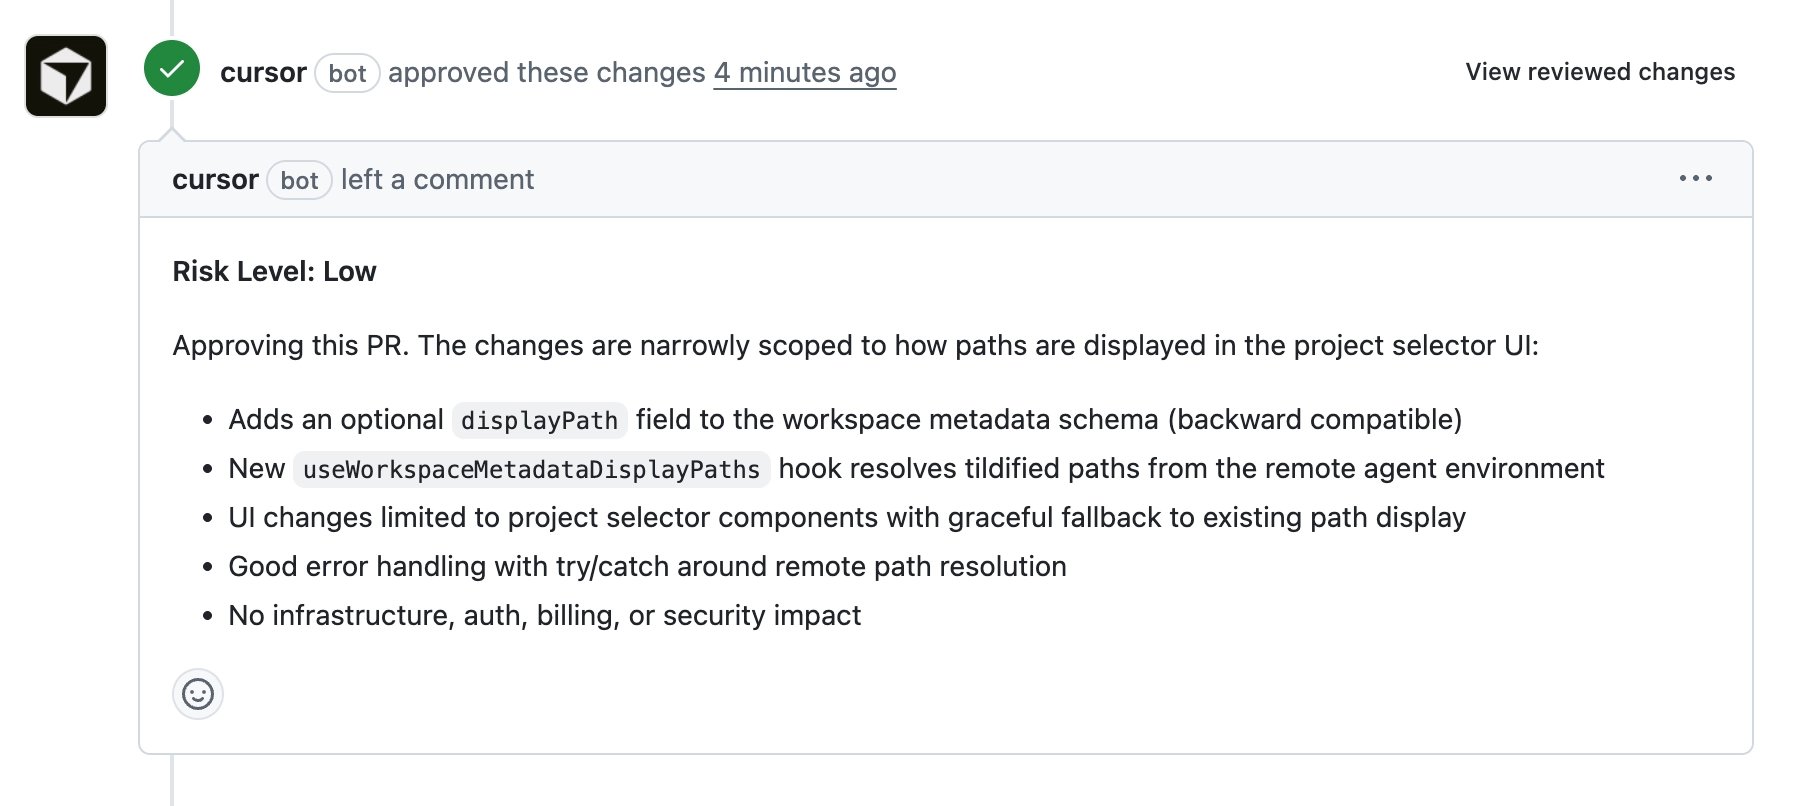The height and width of the screenshot is (806, 1798).
Task: Open the '4 minutes ago' timestamp link
Action: [x=805, y=72]
